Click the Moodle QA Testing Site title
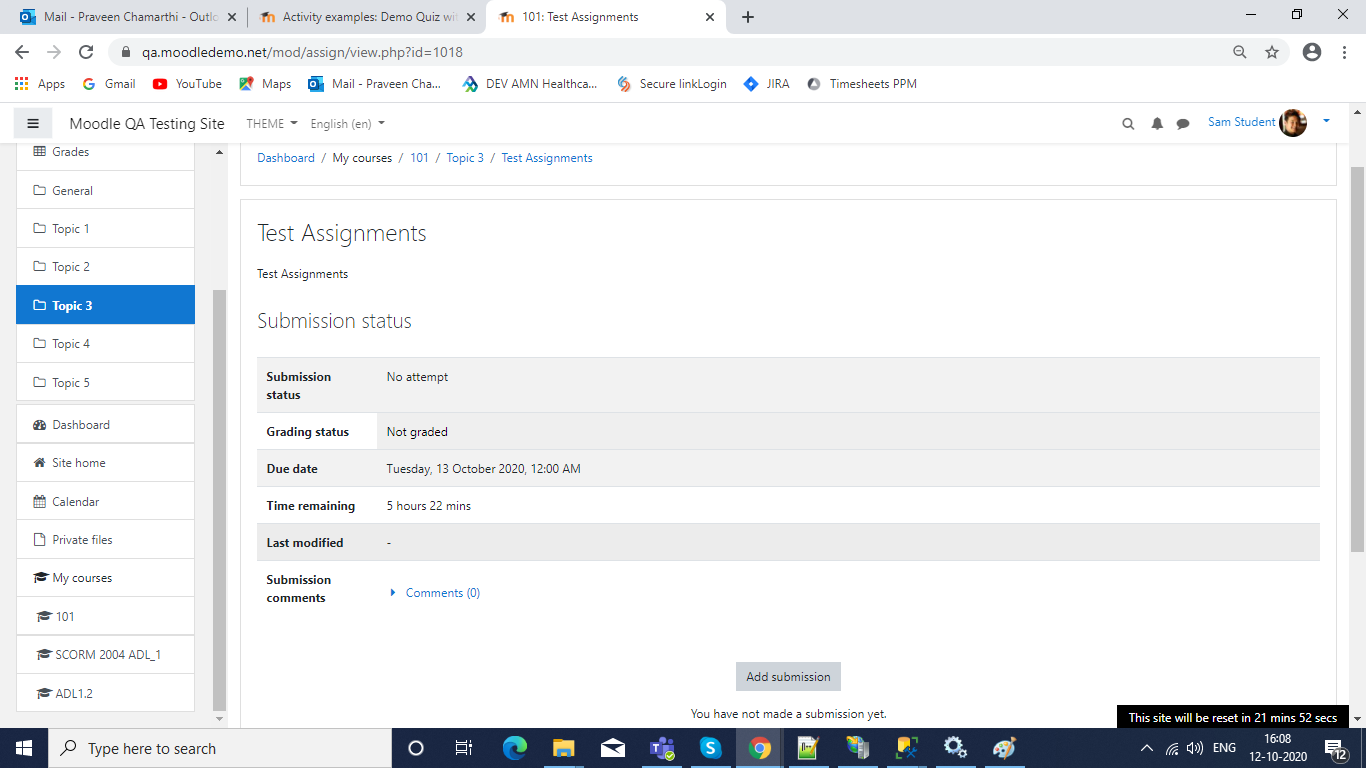This screenshot has width=1366, height=768. (x=147, y=124)
